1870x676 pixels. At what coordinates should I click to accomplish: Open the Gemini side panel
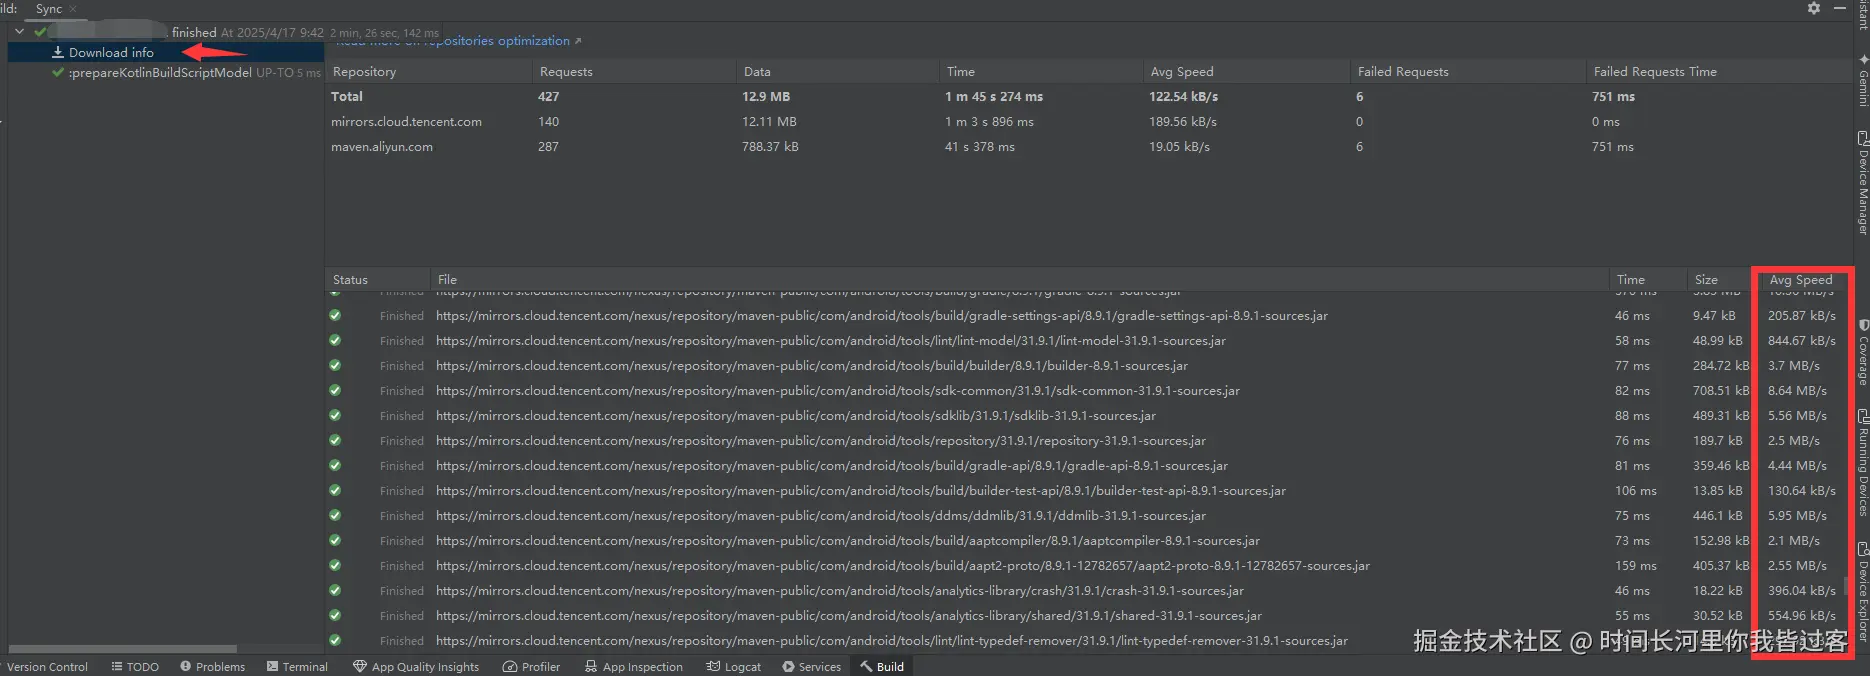(x=1863, y=80)
